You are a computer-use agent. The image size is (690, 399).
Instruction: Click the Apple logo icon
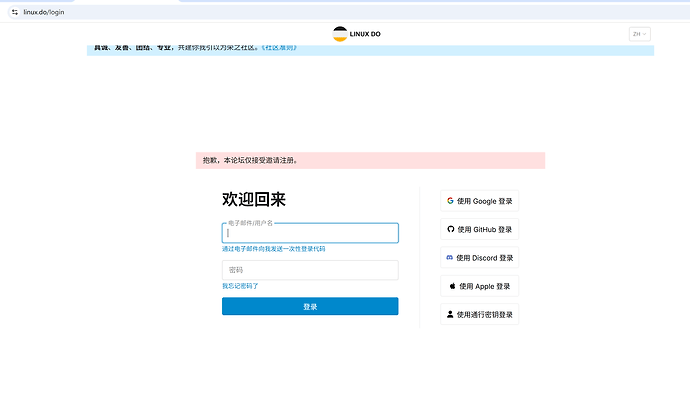pyautogui.click(x=452, y=286)
